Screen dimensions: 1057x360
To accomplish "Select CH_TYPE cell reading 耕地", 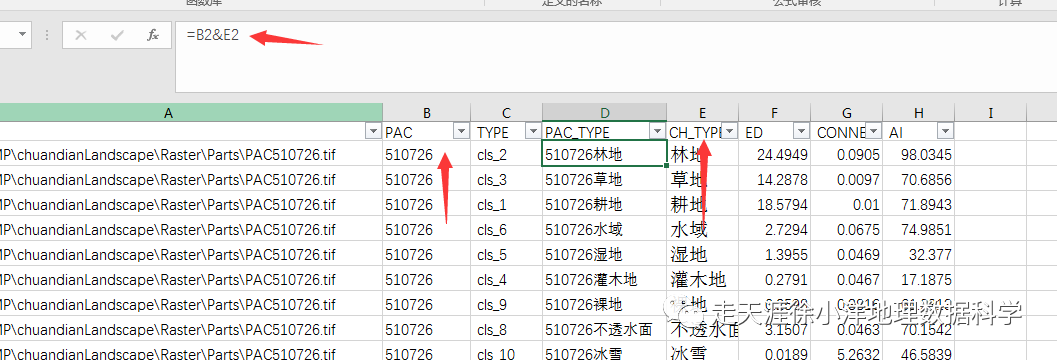I will pos(702,204).
